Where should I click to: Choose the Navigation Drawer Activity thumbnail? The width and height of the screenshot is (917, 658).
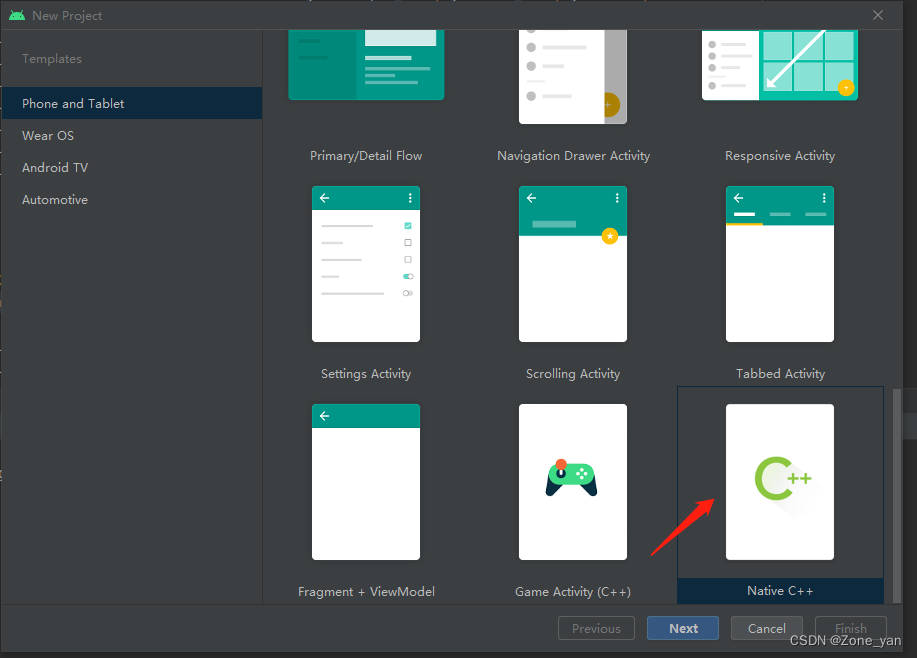click(x=573, y=77)
